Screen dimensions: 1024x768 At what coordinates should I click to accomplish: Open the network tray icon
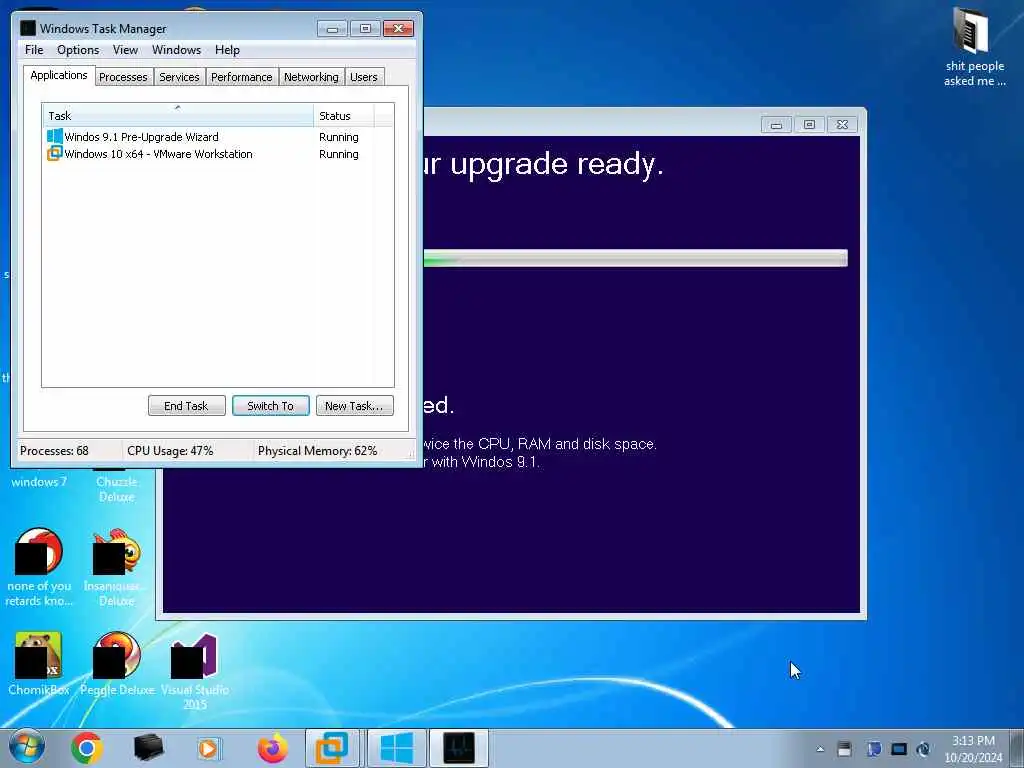click(x=899, y=749)
